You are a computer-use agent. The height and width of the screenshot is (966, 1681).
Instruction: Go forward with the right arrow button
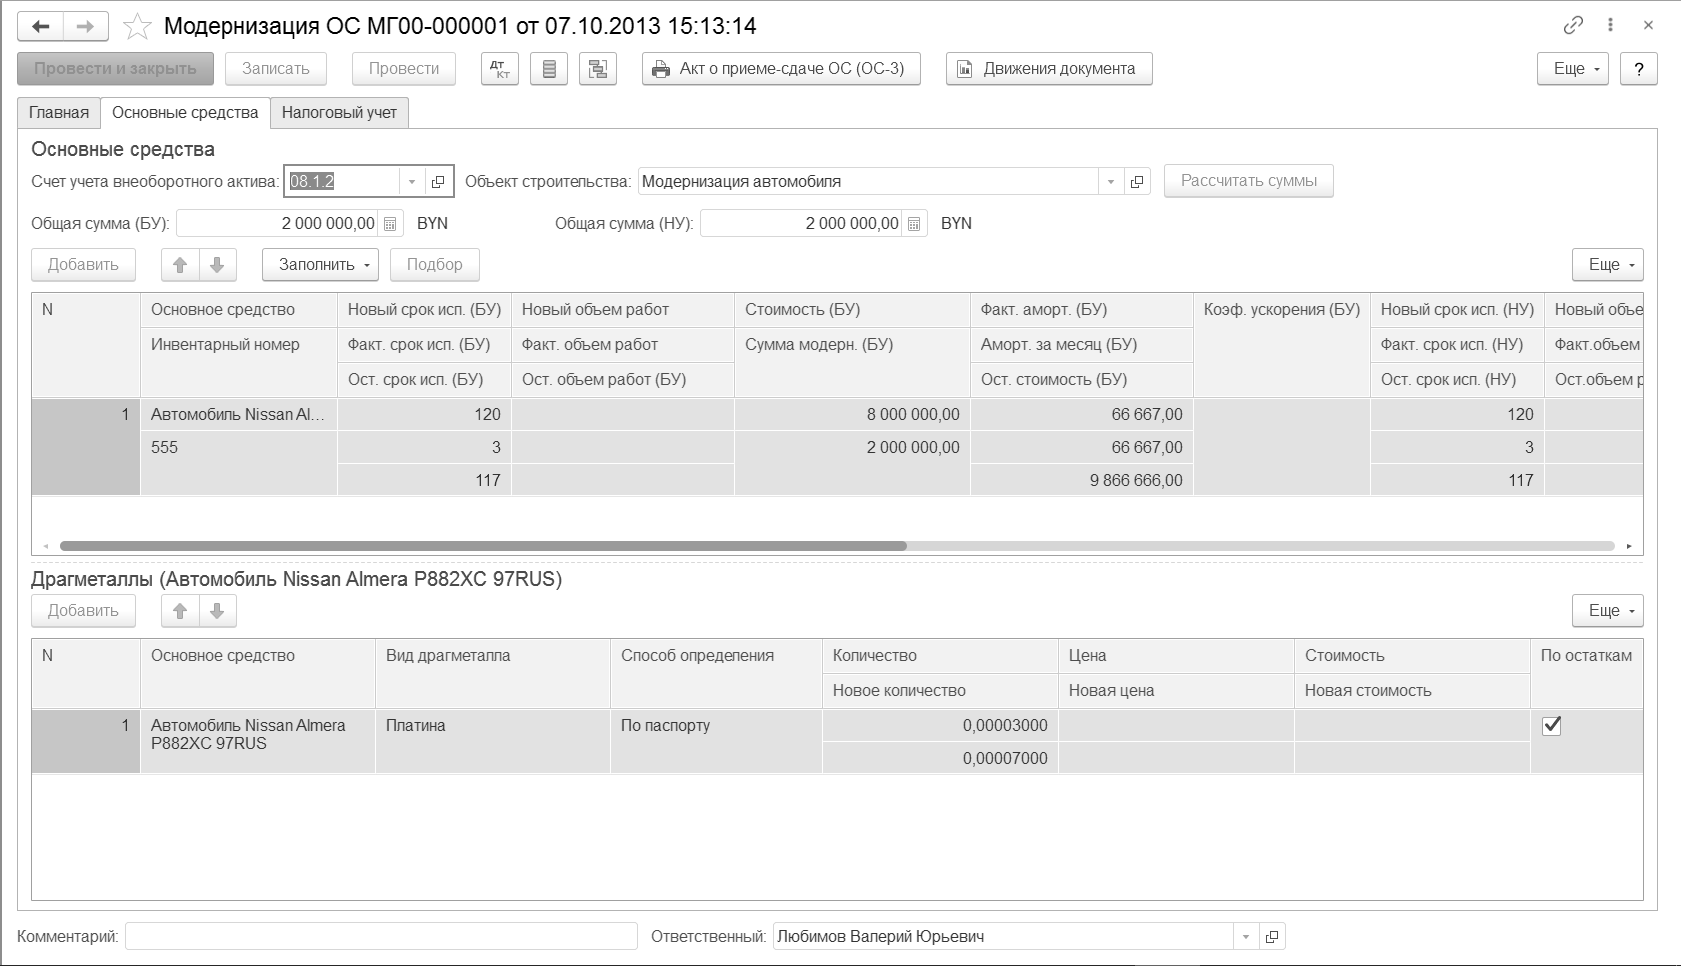point(86,26)
